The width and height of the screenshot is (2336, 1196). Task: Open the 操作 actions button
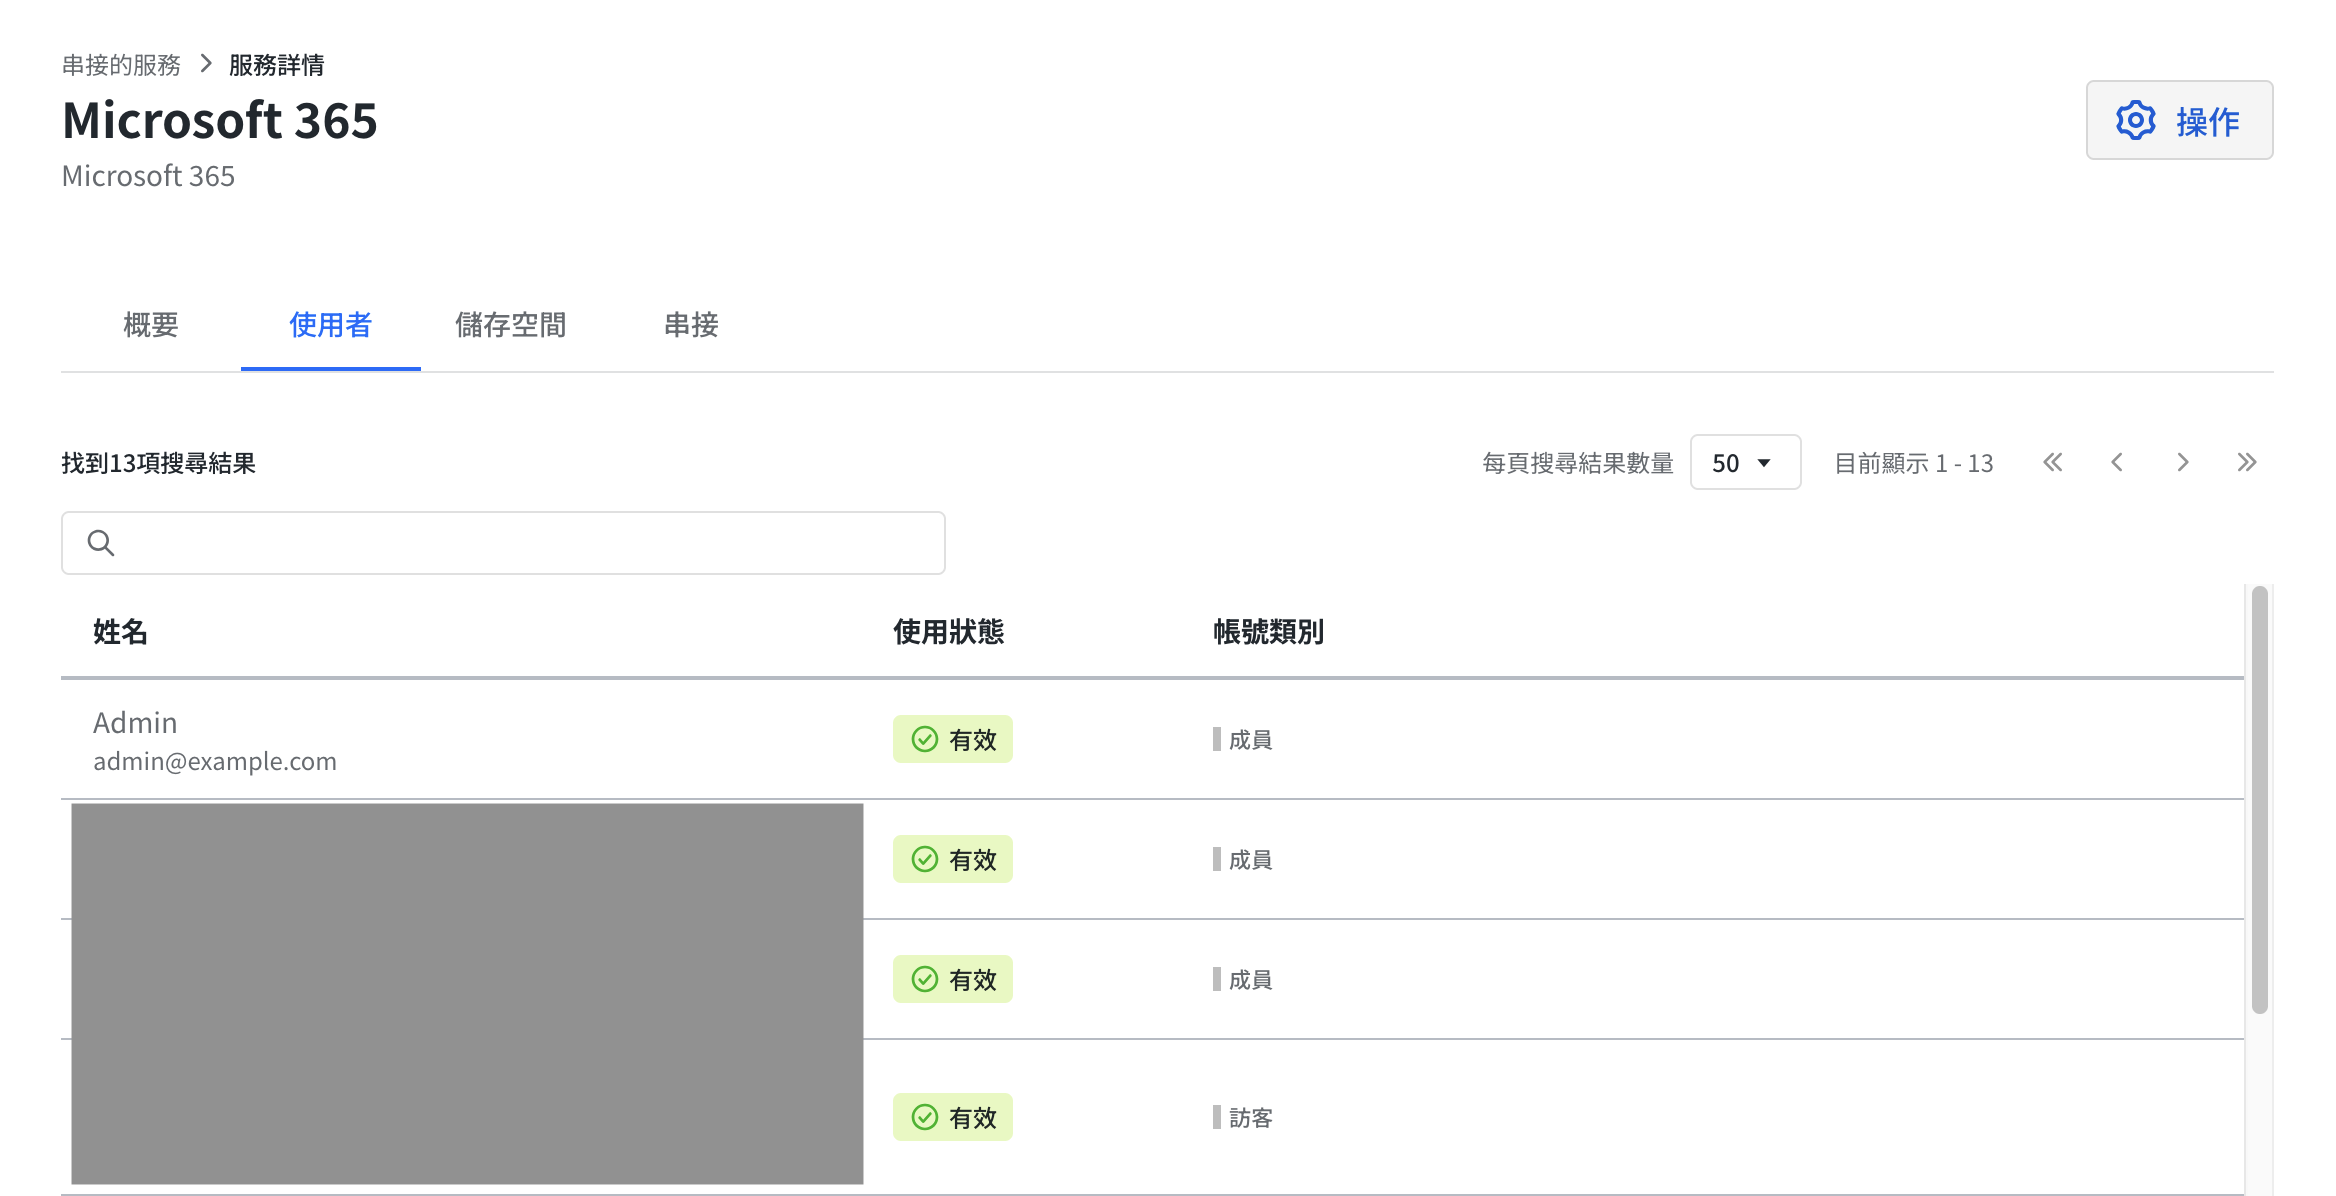point(2179,120)
